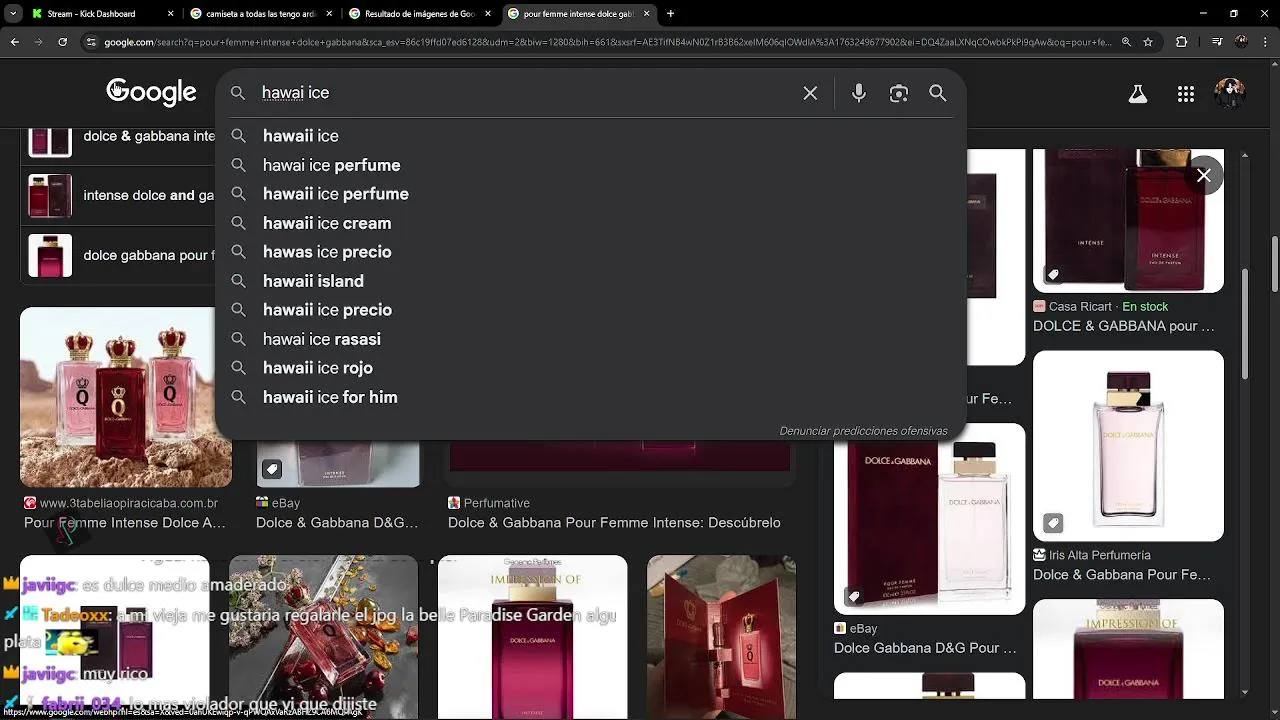
Task: Go to Google home via logo
Action: pyautogui.click(x=152, y=93)
